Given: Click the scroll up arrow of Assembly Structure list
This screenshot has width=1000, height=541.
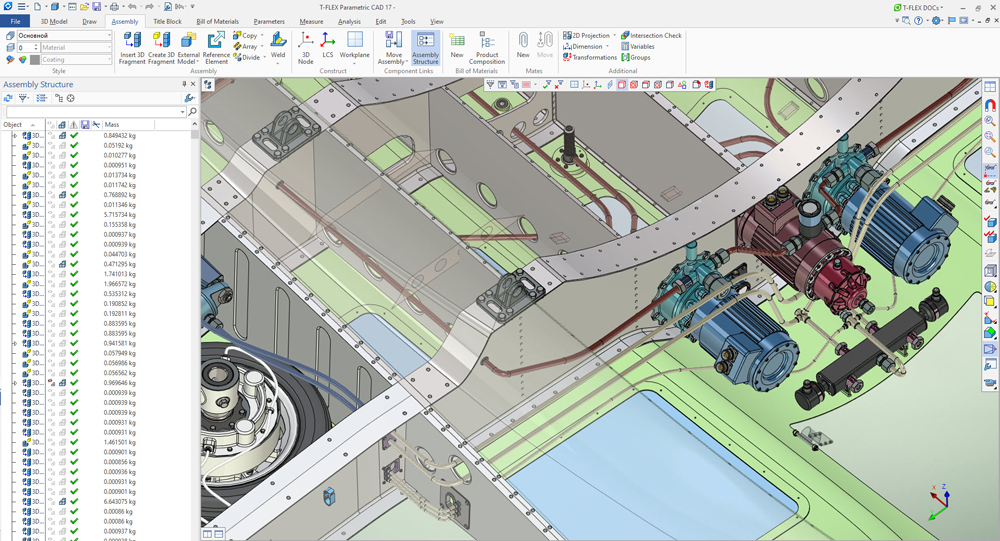Looking at the screenshot, I should click(195, 124).
